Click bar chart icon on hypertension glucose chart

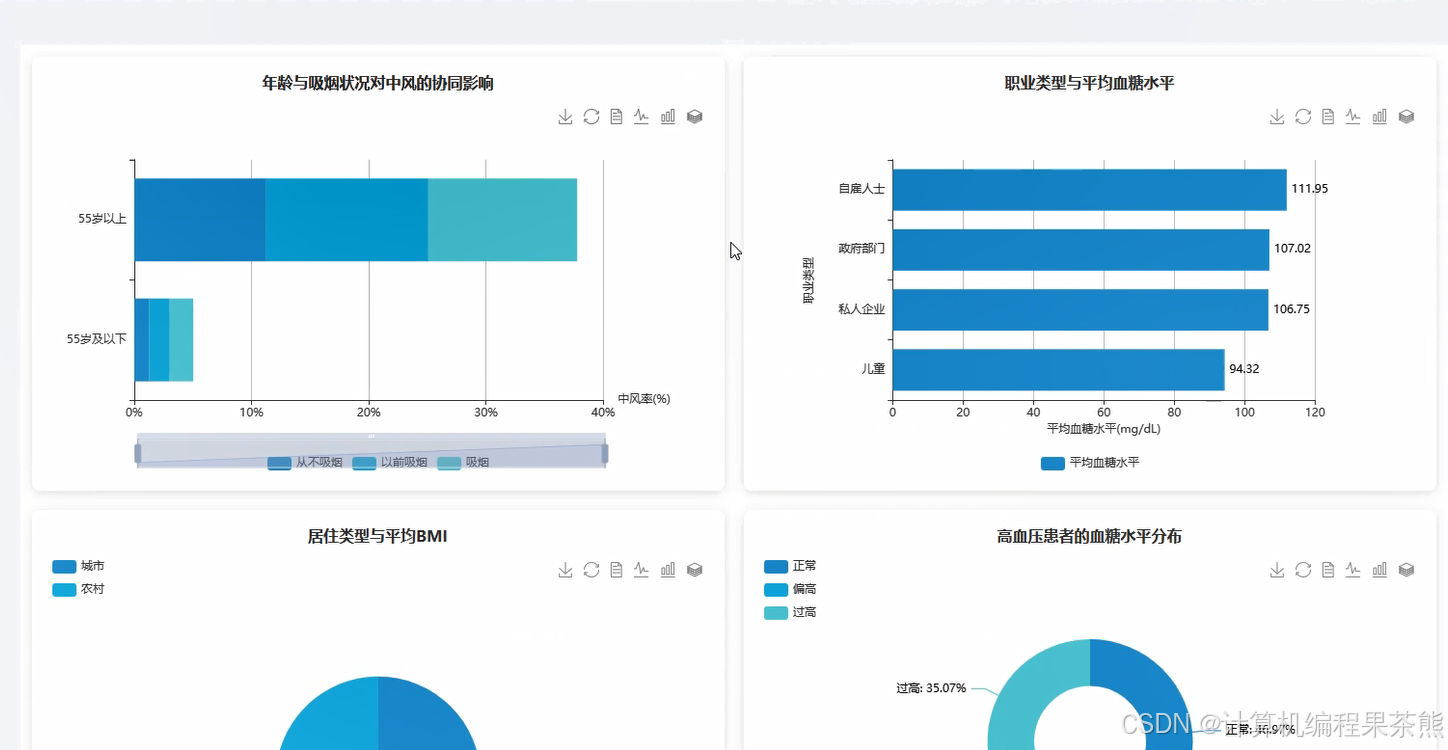(x=1380, y=570)
